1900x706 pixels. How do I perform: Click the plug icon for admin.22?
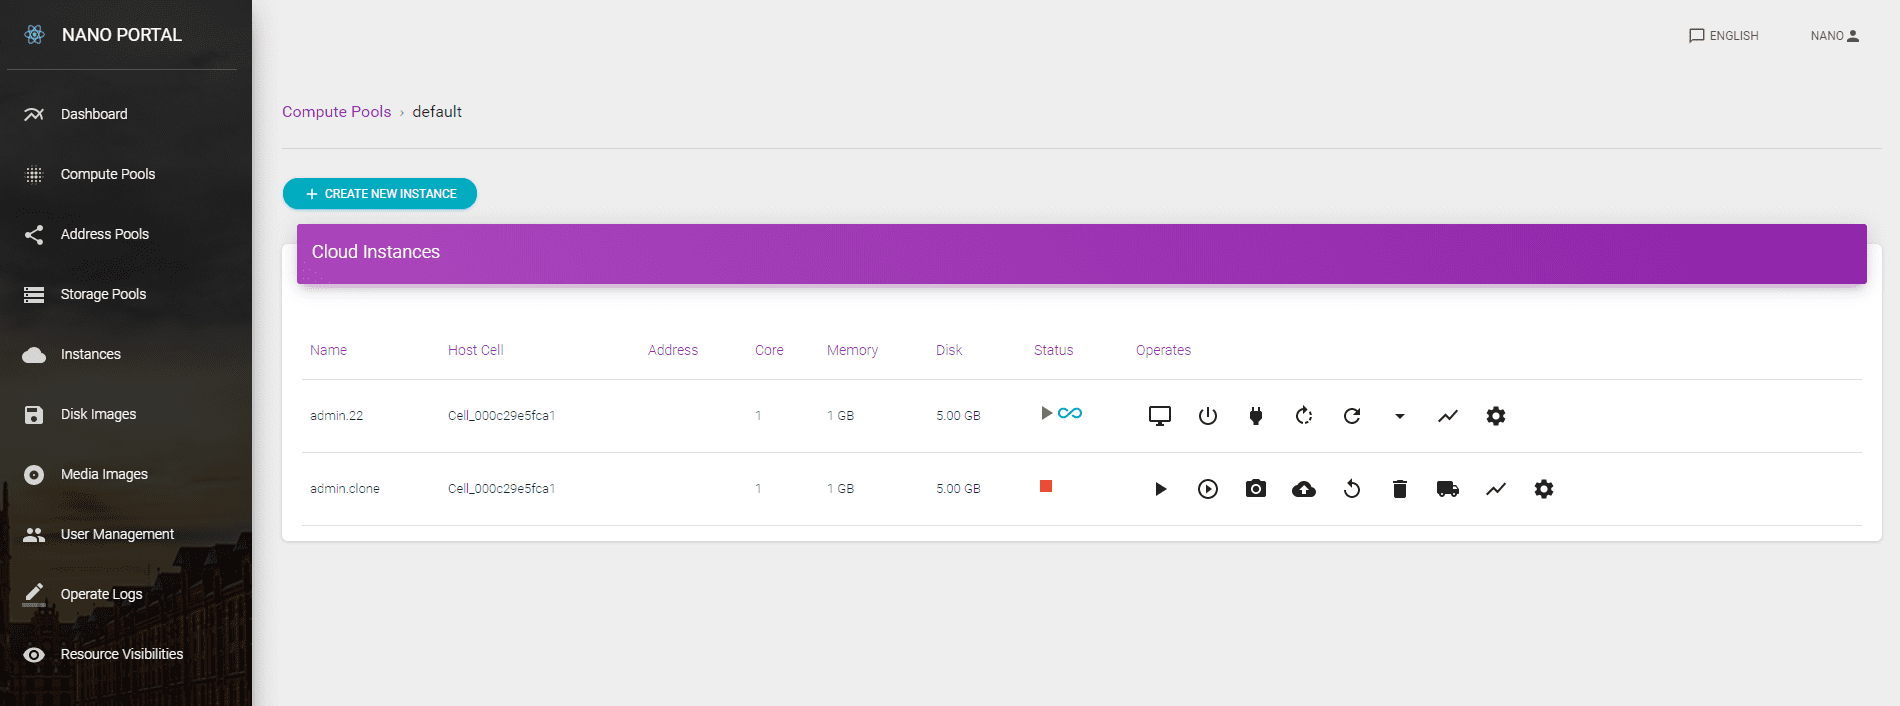(1255, 416)
